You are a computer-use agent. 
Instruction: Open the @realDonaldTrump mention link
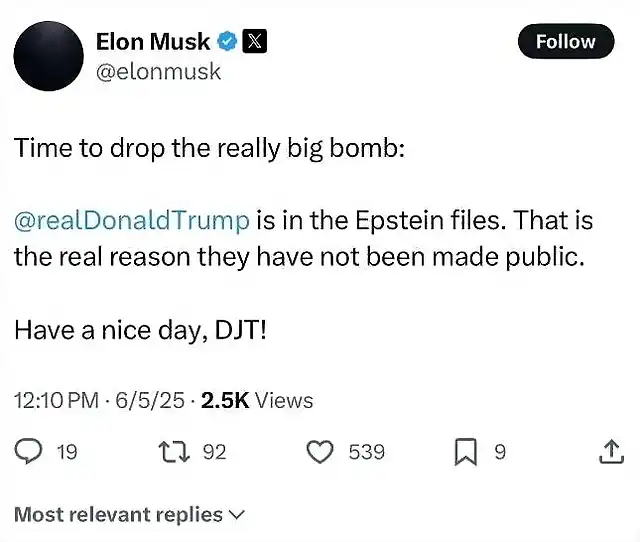point(131,220)
